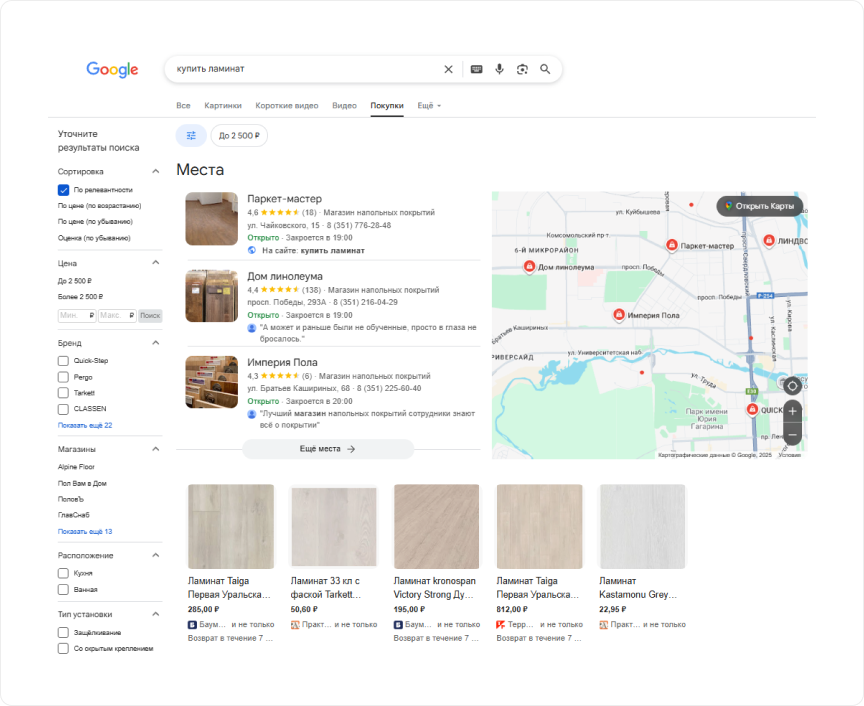Click the magnifier search icon
The height and width of the screenshot is (706, 864).
[x=546, y=69]
